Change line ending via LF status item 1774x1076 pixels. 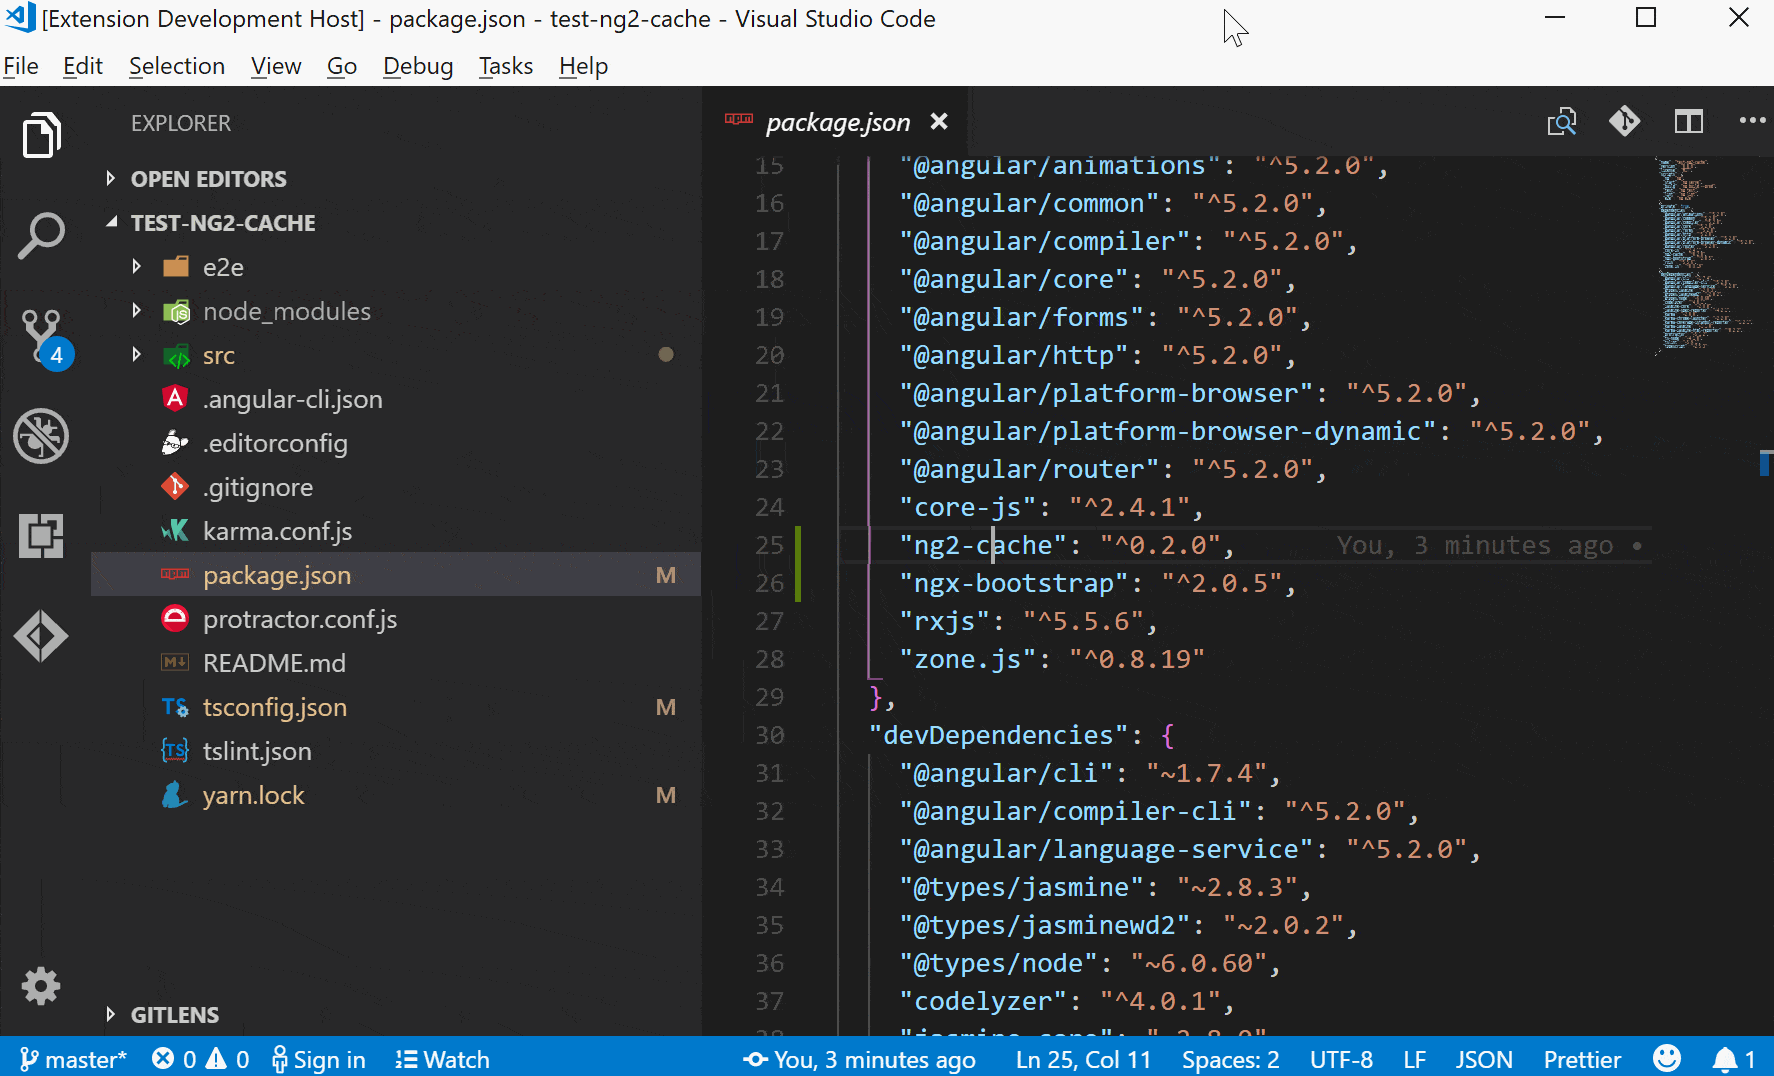point(1414,1059)
